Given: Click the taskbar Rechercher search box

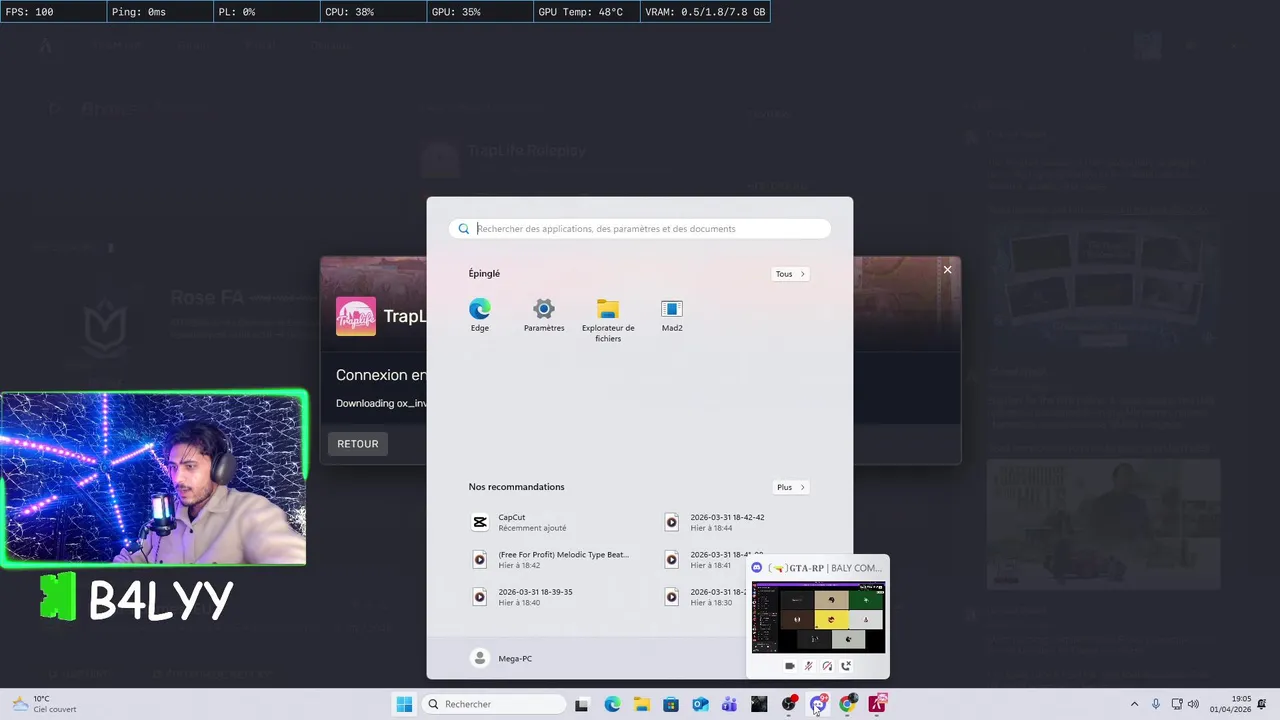Looking at the screenshot, I should point(493,704).
